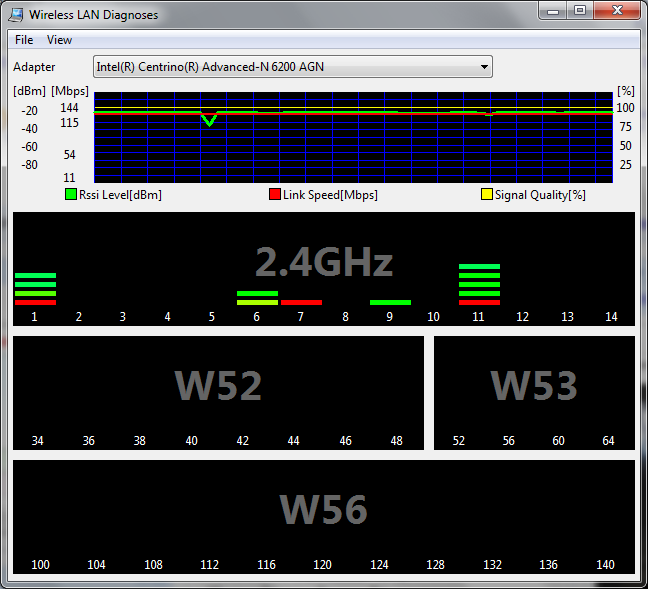Viewport: 648px width, 589px height.
Task: Click the -80 dBm axis value
Action: pyautogui.click(x=29, y=165)
